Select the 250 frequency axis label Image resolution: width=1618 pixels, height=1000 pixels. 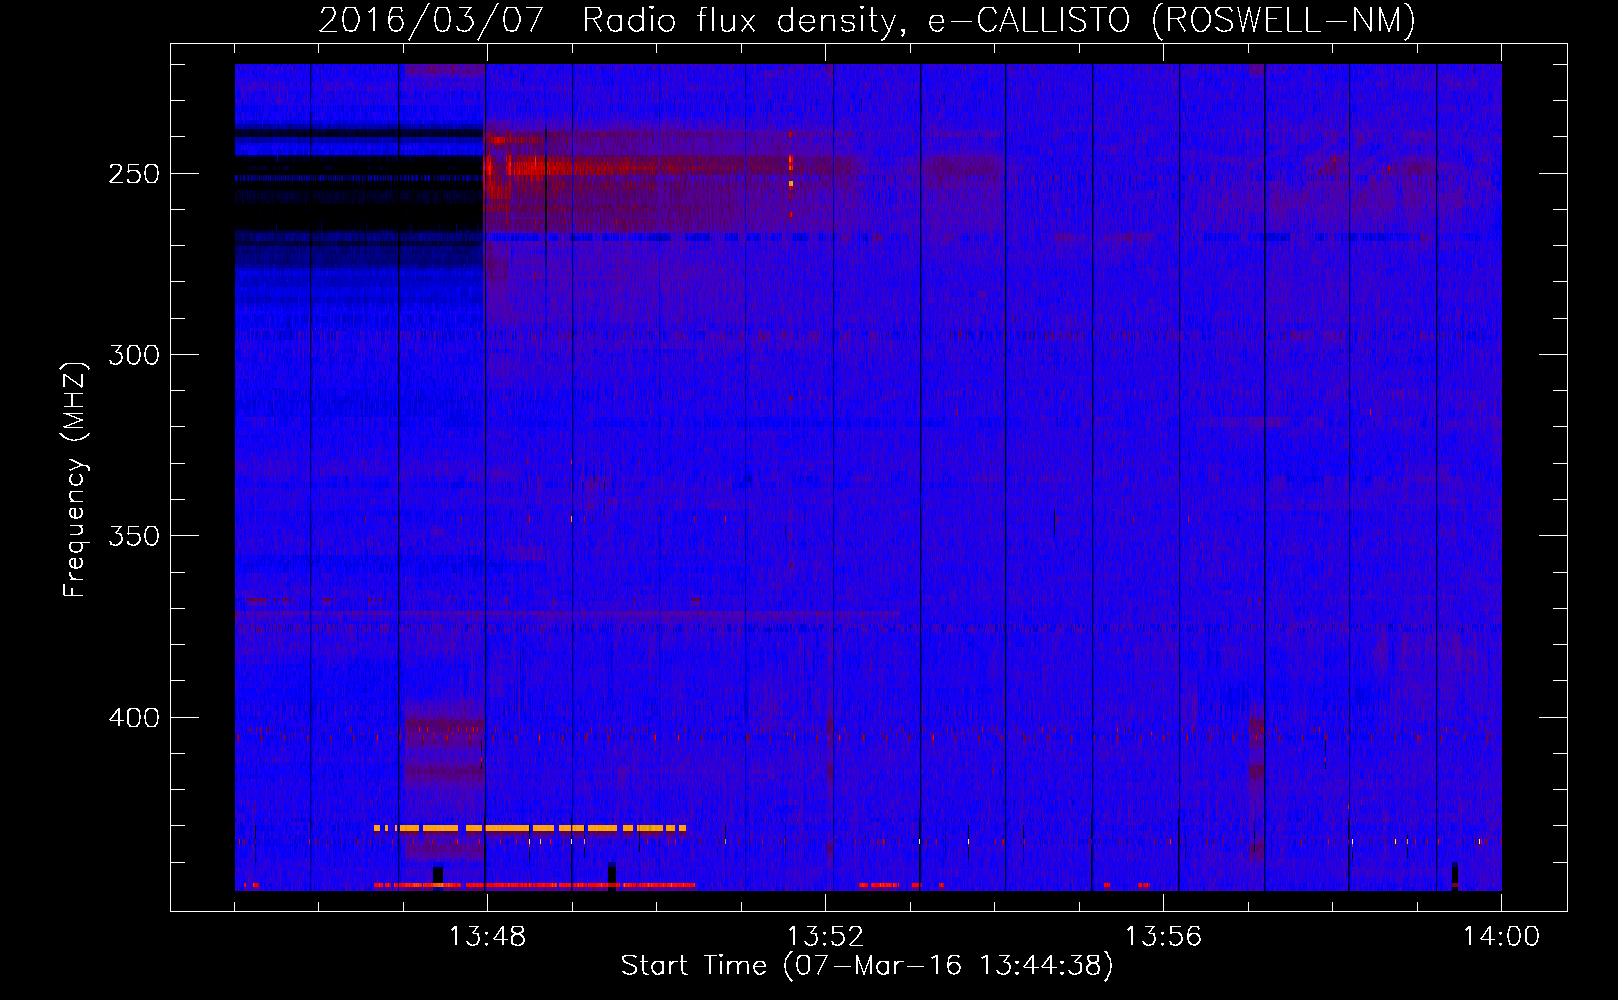pyautogui.click(x=134, y=174)
